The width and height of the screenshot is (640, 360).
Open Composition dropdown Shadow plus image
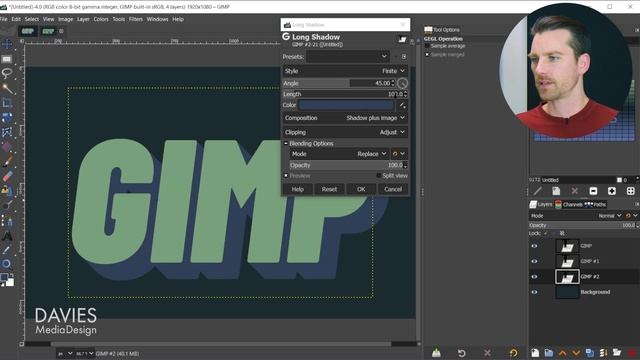345,118
